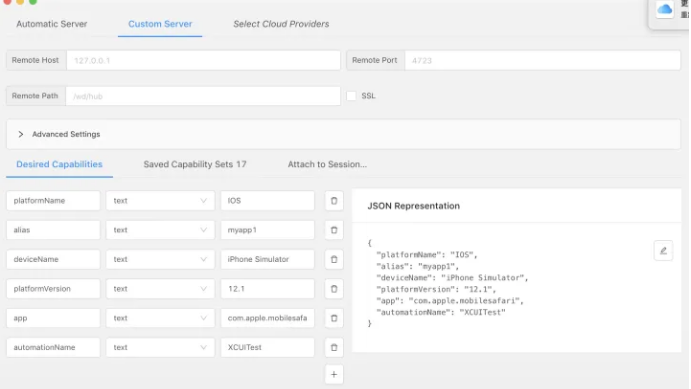View Saved Capability Sets 17 tab
Viewport: 691px width, 389px height.
[x=195, y=164]
